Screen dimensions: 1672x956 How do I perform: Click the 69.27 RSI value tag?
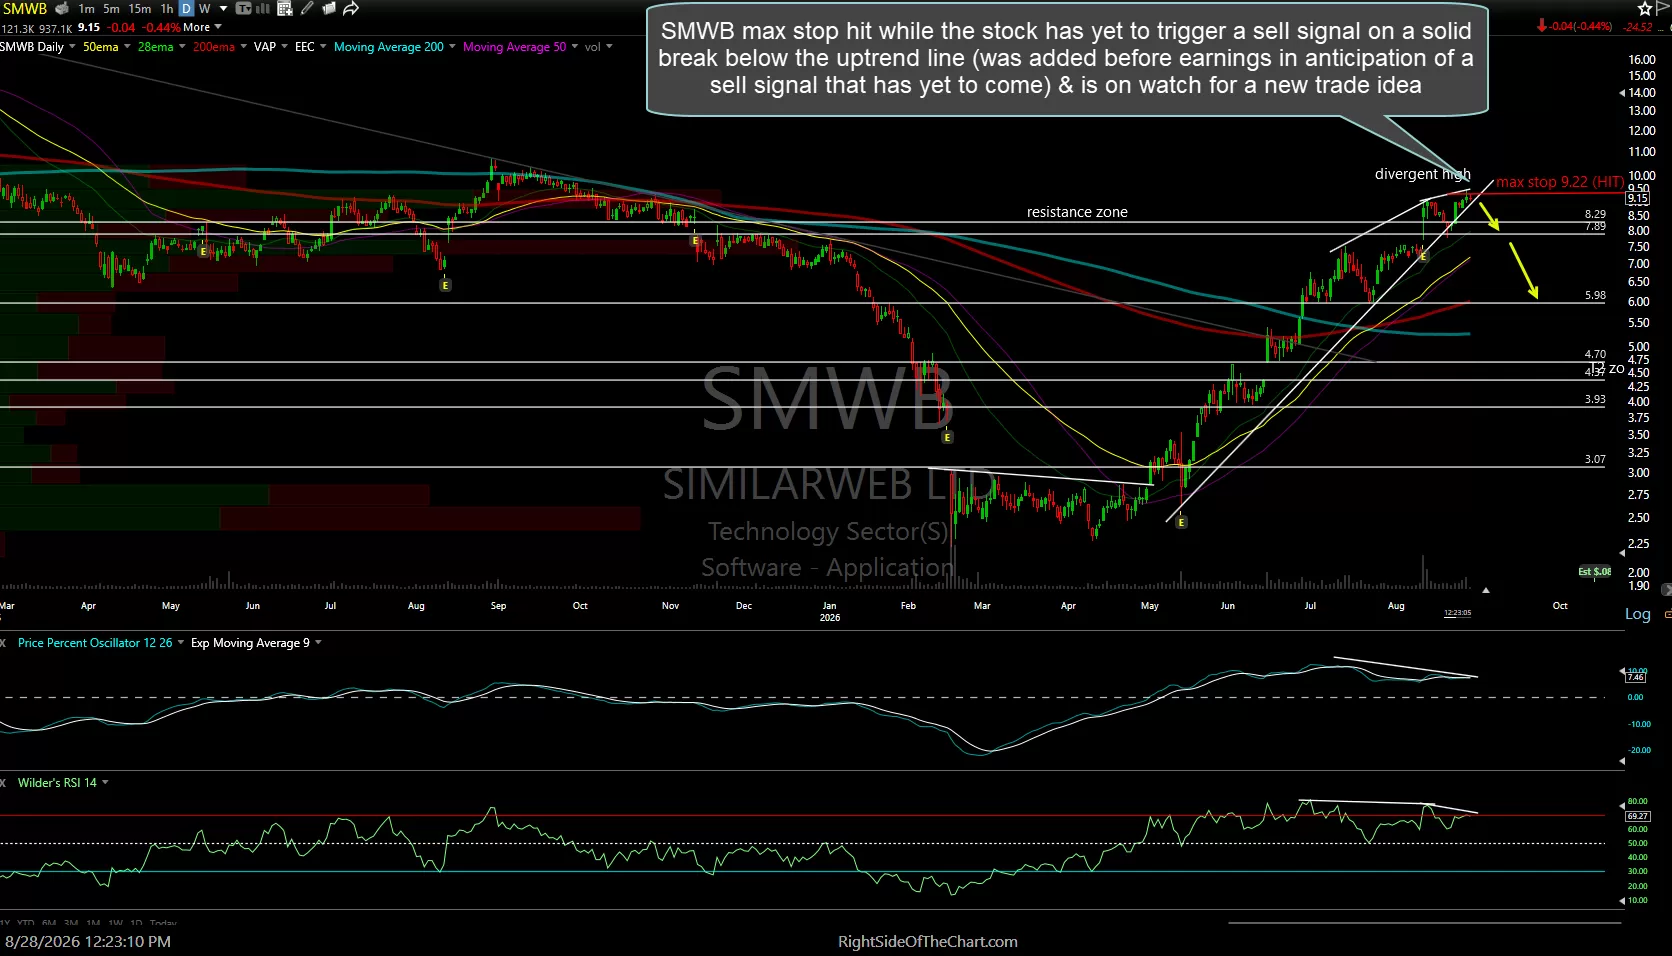(1638, 816)
